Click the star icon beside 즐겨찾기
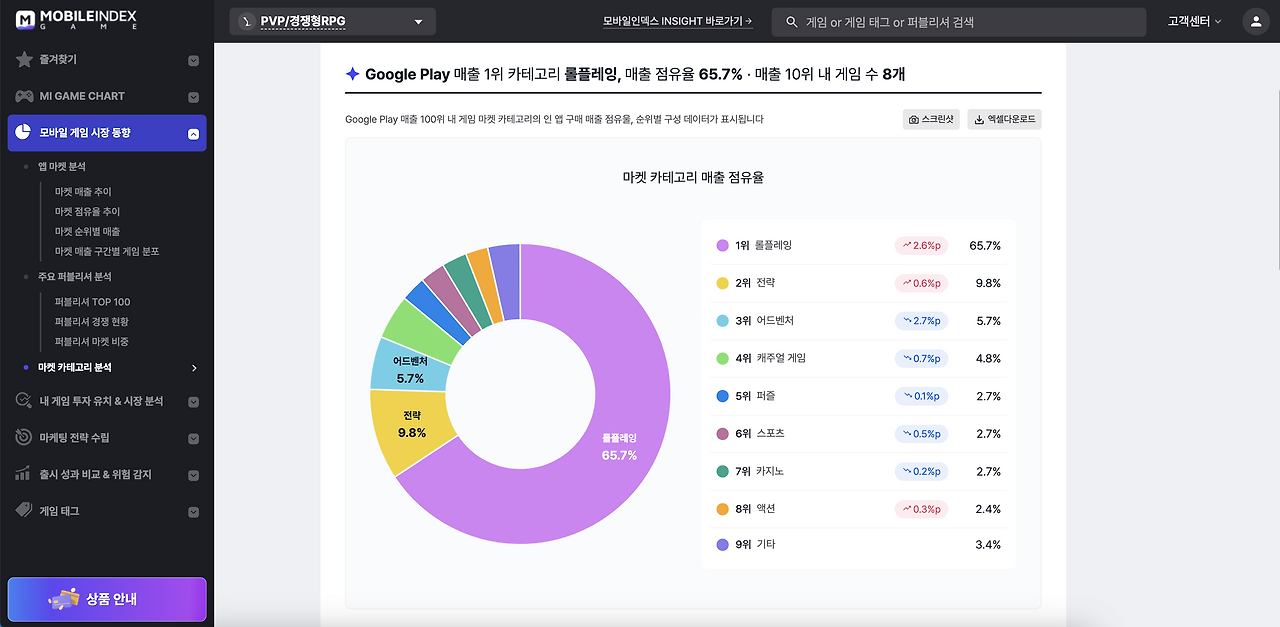 click(x=24, y=60)
